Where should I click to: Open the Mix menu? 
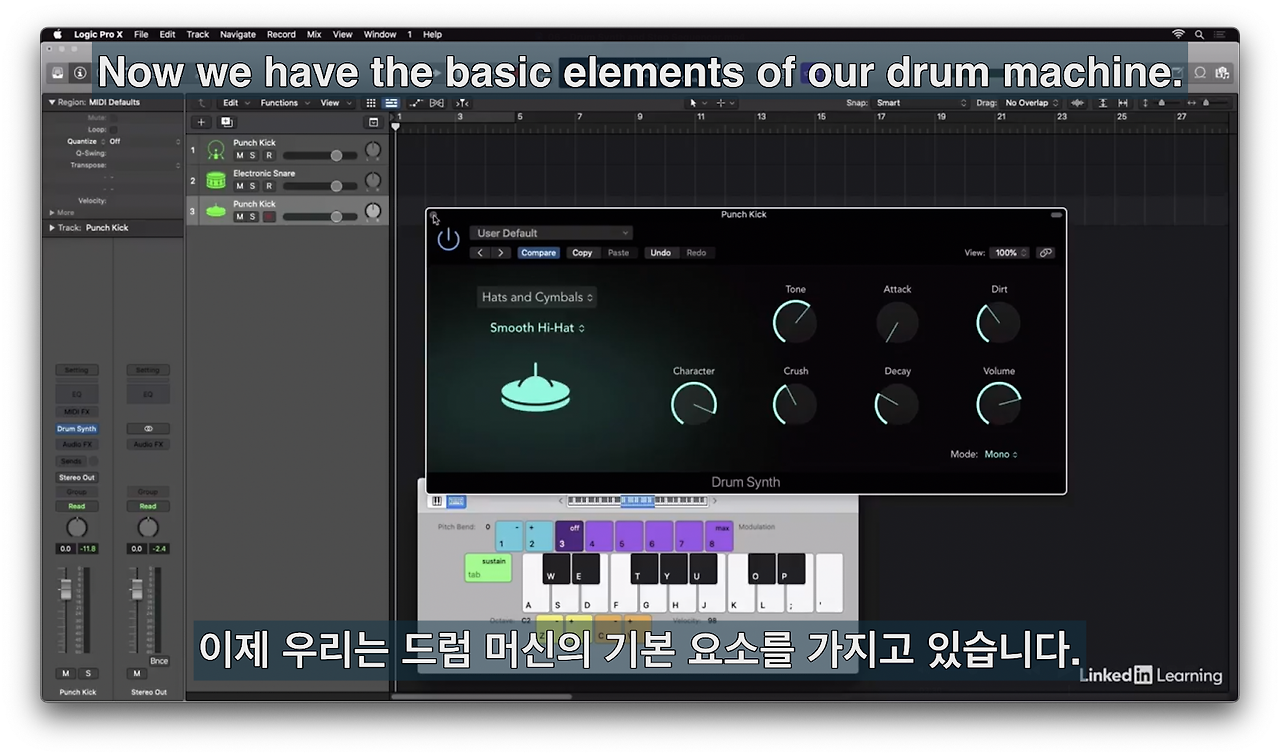(x=314, y=34)
